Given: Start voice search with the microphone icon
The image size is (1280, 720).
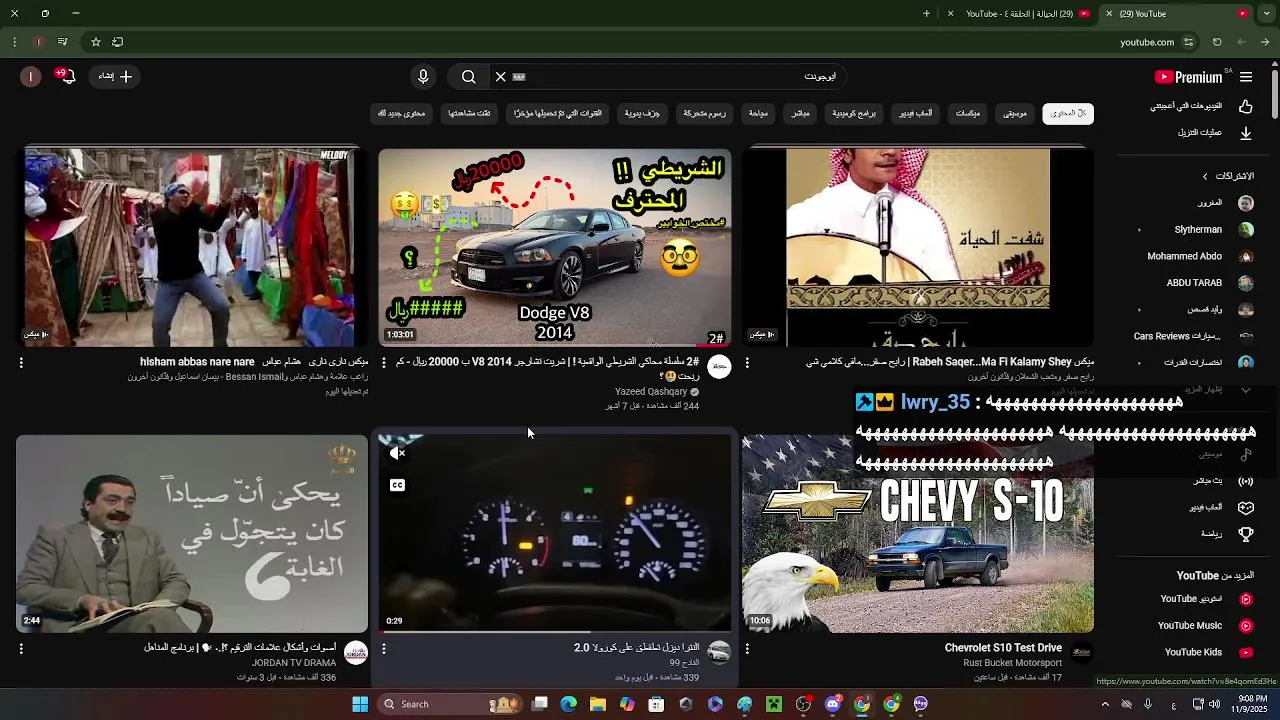Looking at the screenshot, I should [x=423, y=77].
